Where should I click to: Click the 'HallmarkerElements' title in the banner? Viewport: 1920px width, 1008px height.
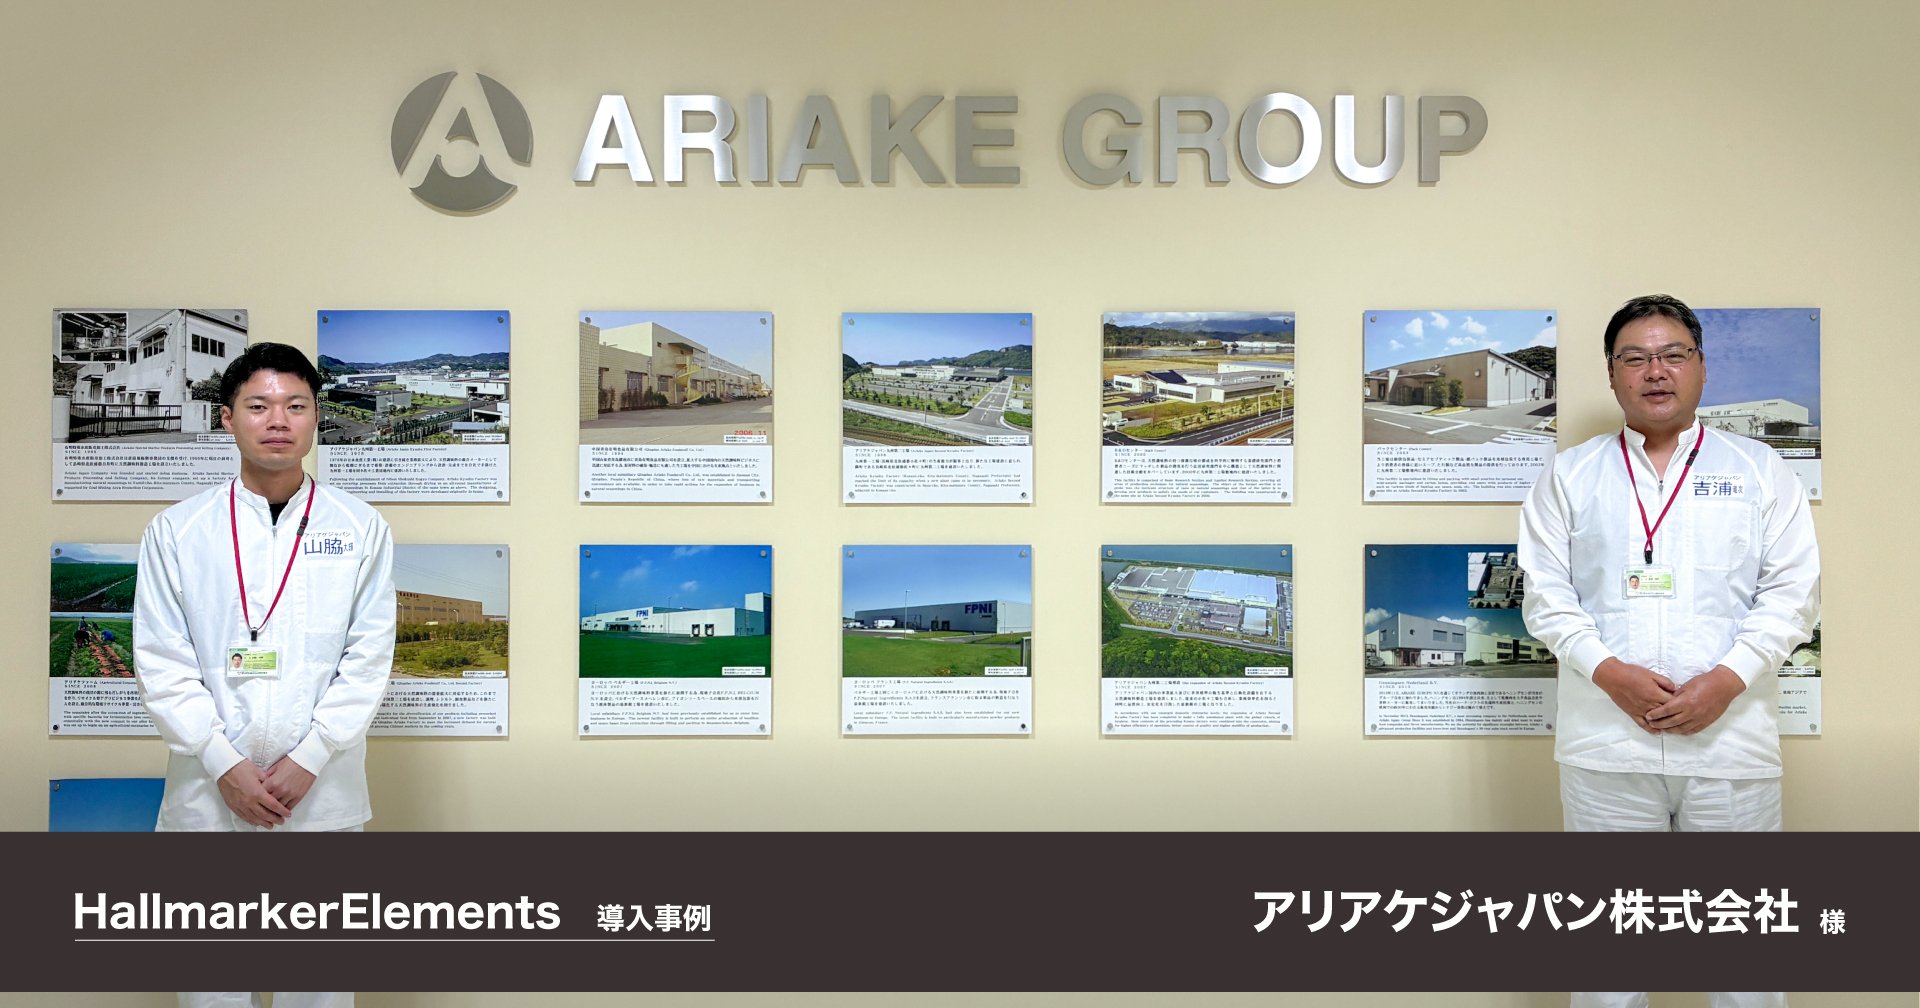317,912
